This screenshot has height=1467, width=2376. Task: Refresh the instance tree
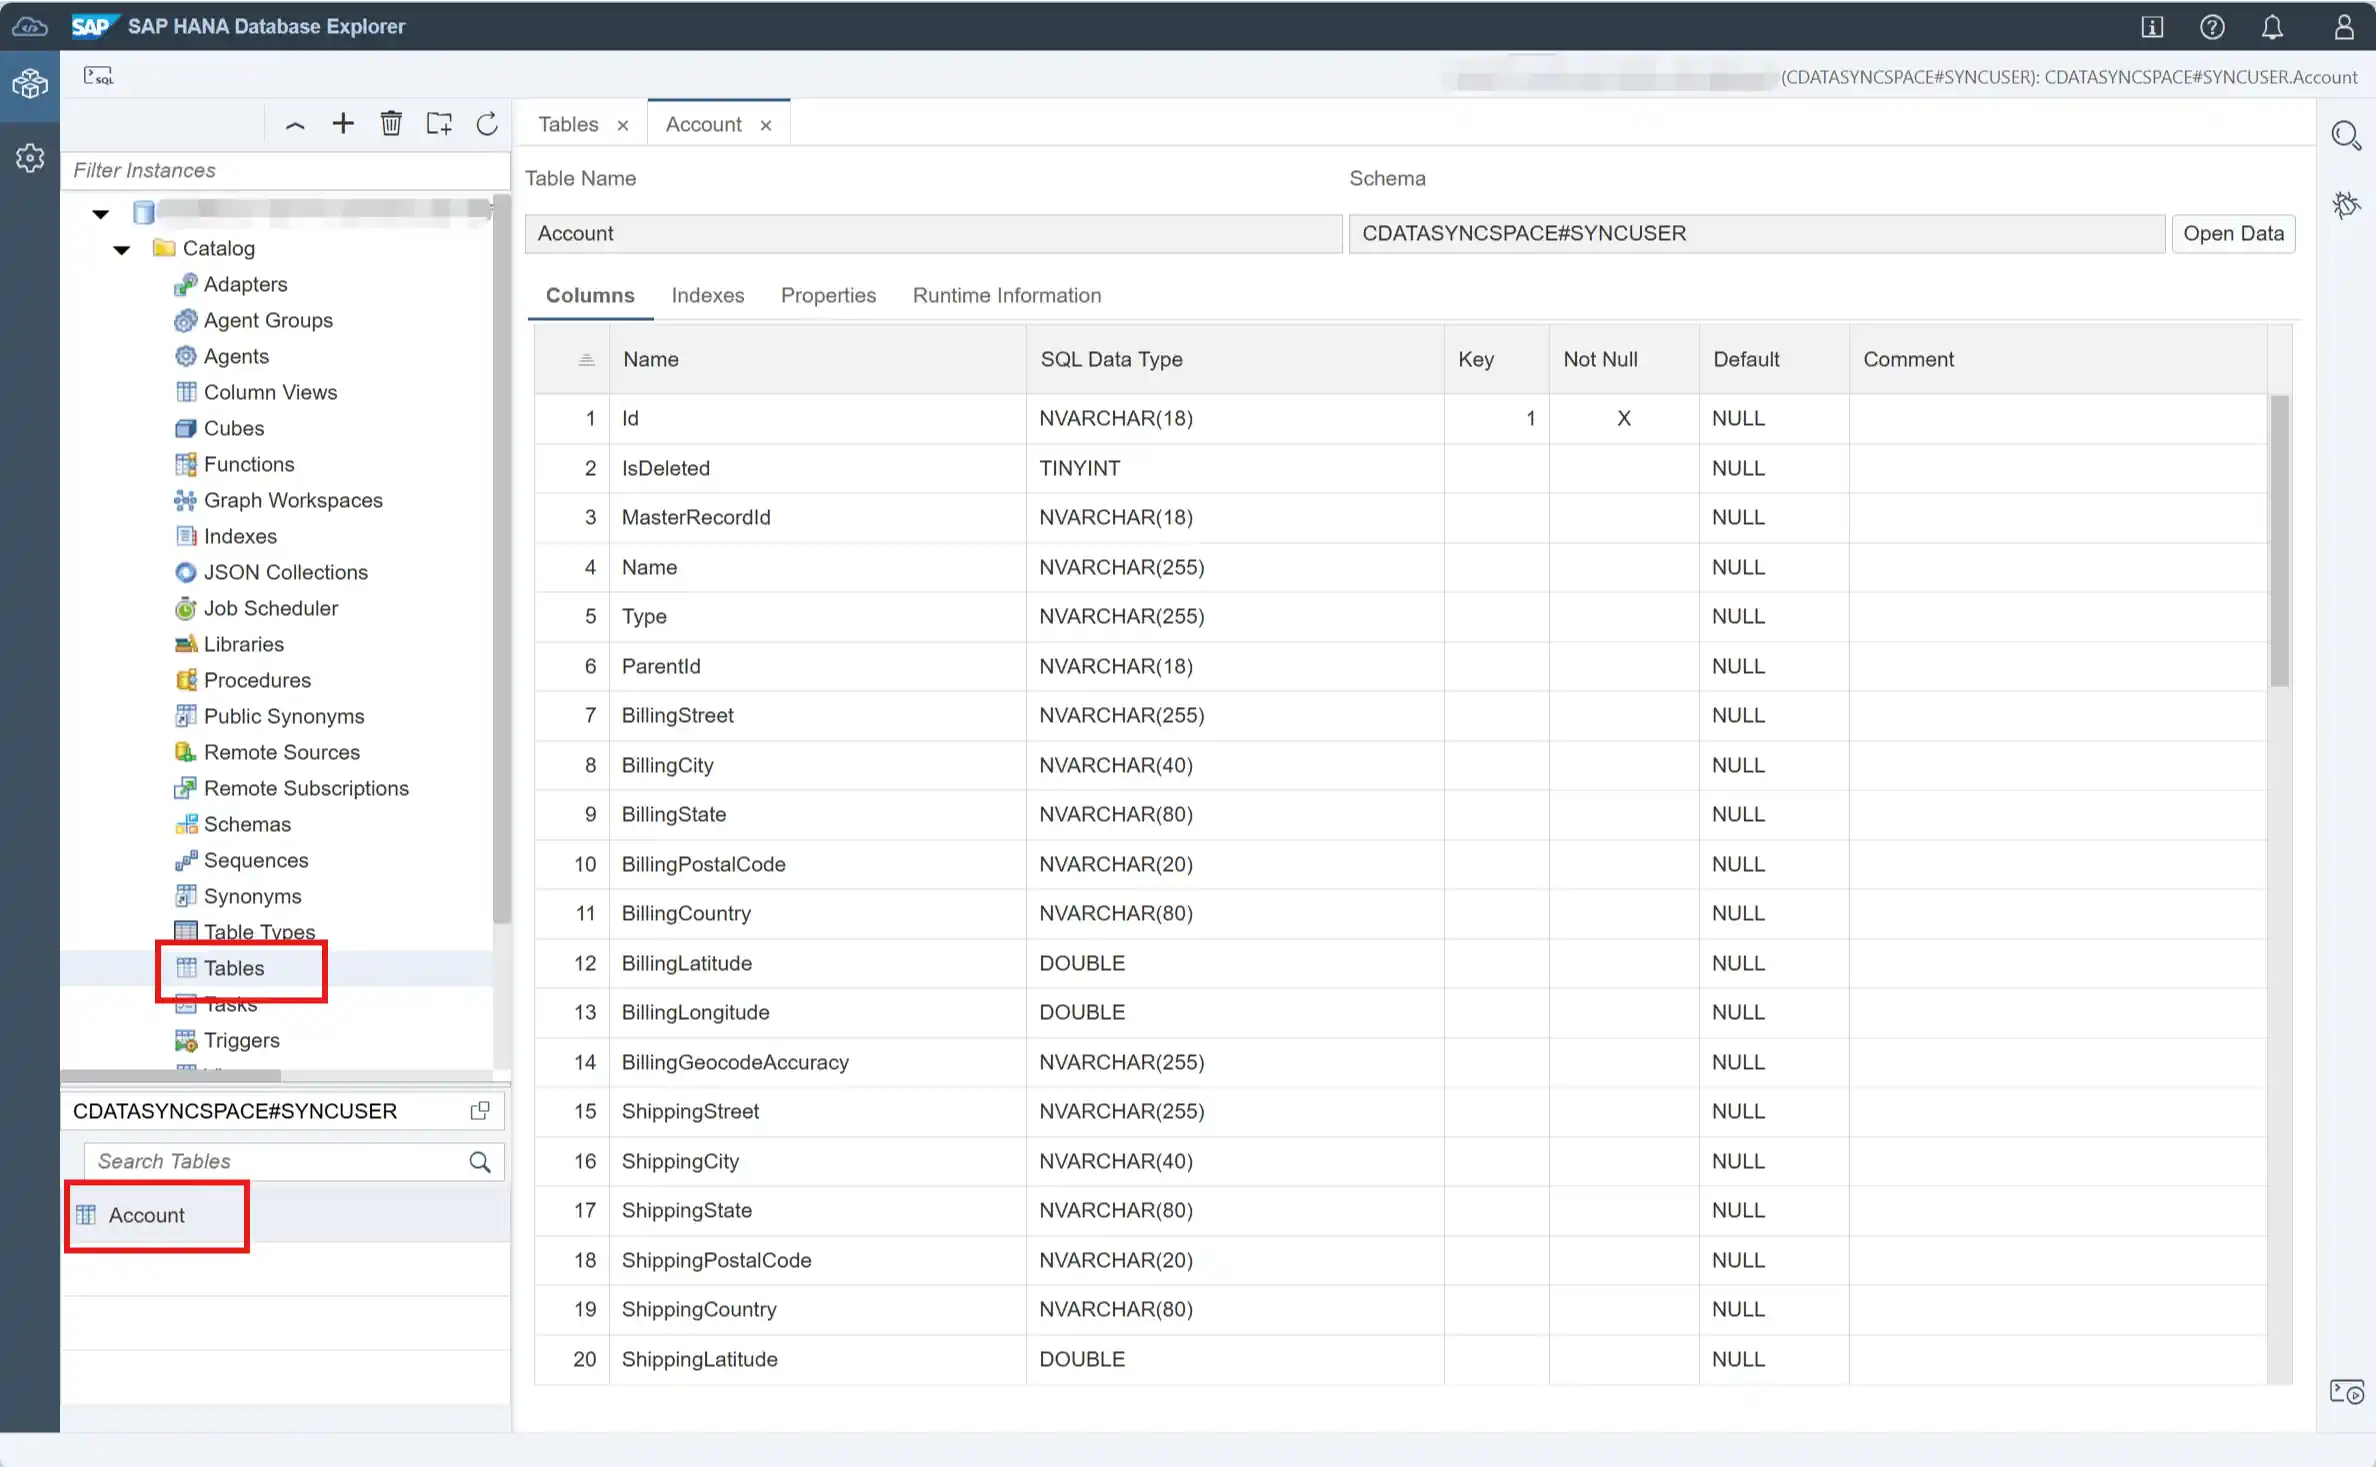point(487,123)
